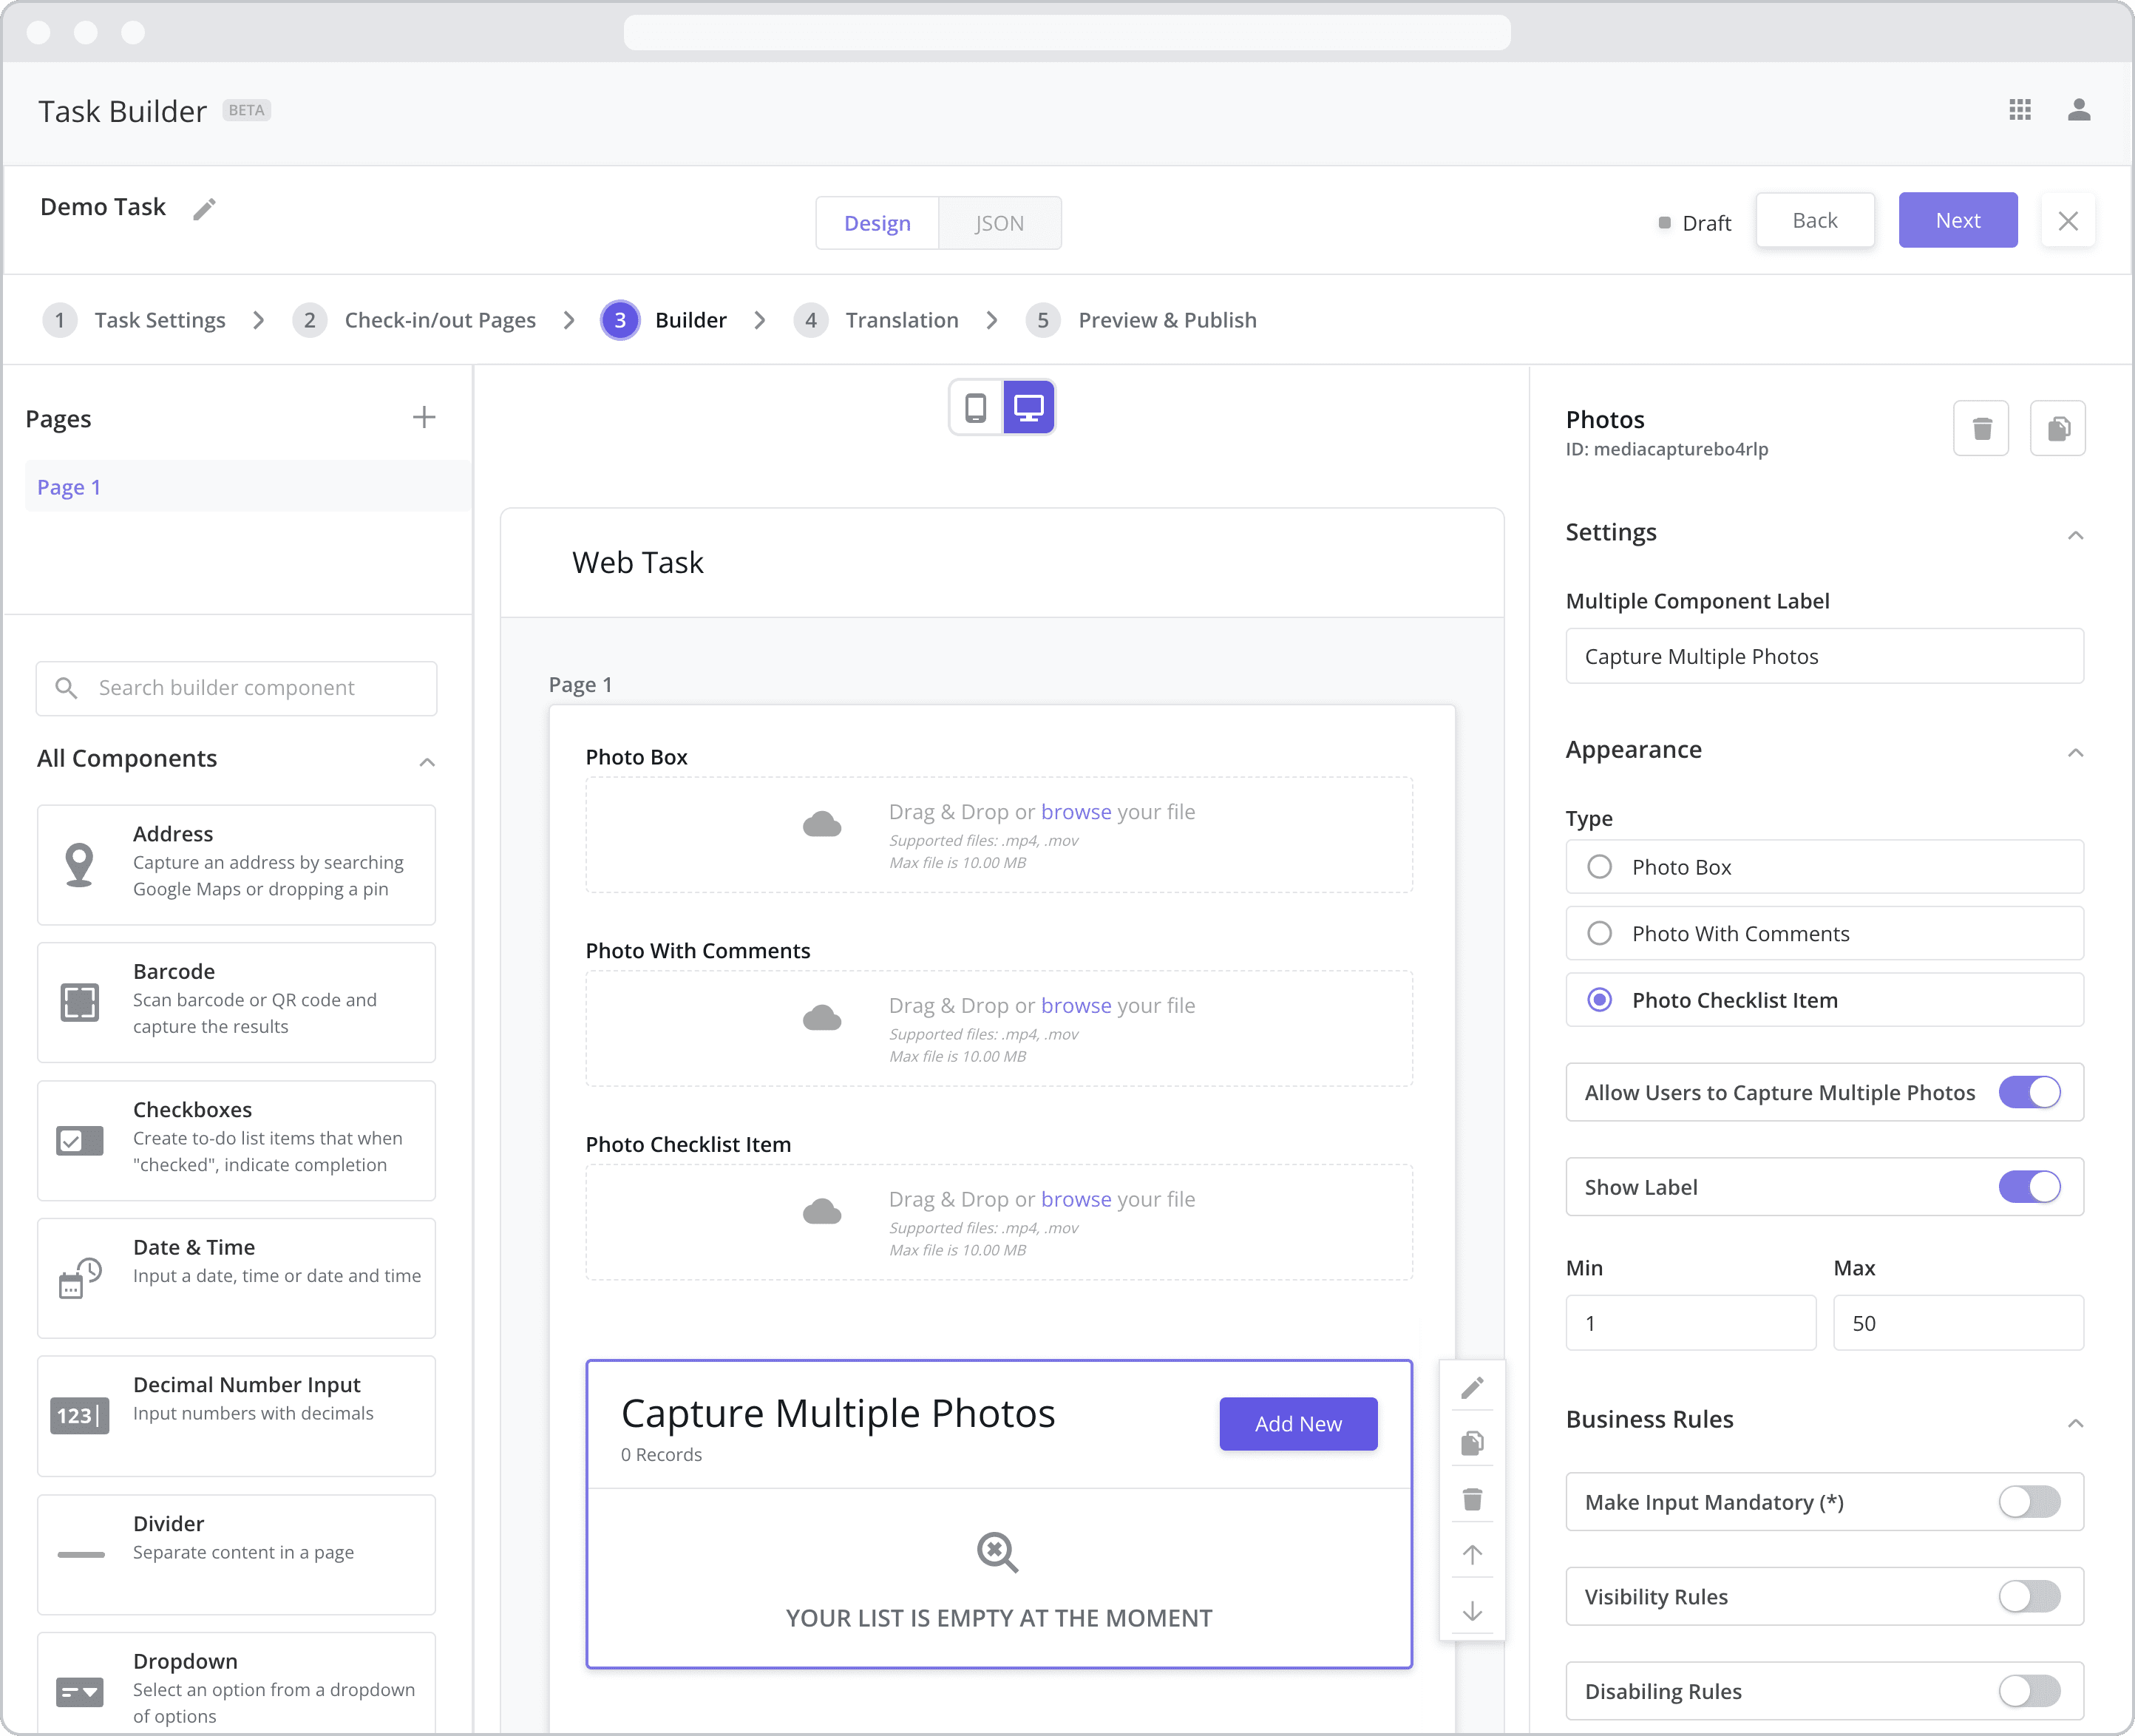Screen dimensions: 2135x1736
Task: Delete Photos component trash icon in properties panel
Action: tap(1981, 429)
